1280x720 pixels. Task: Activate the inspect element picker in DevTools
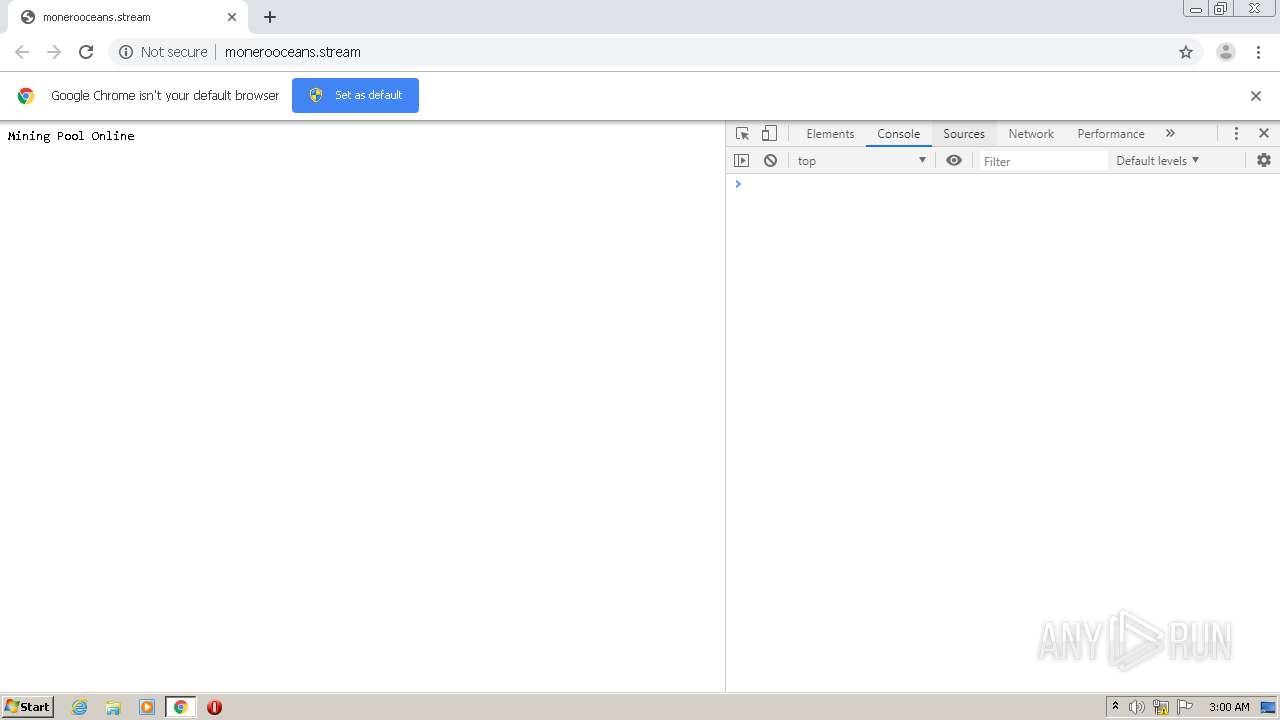pyautogui.click(x=742, y=134)
